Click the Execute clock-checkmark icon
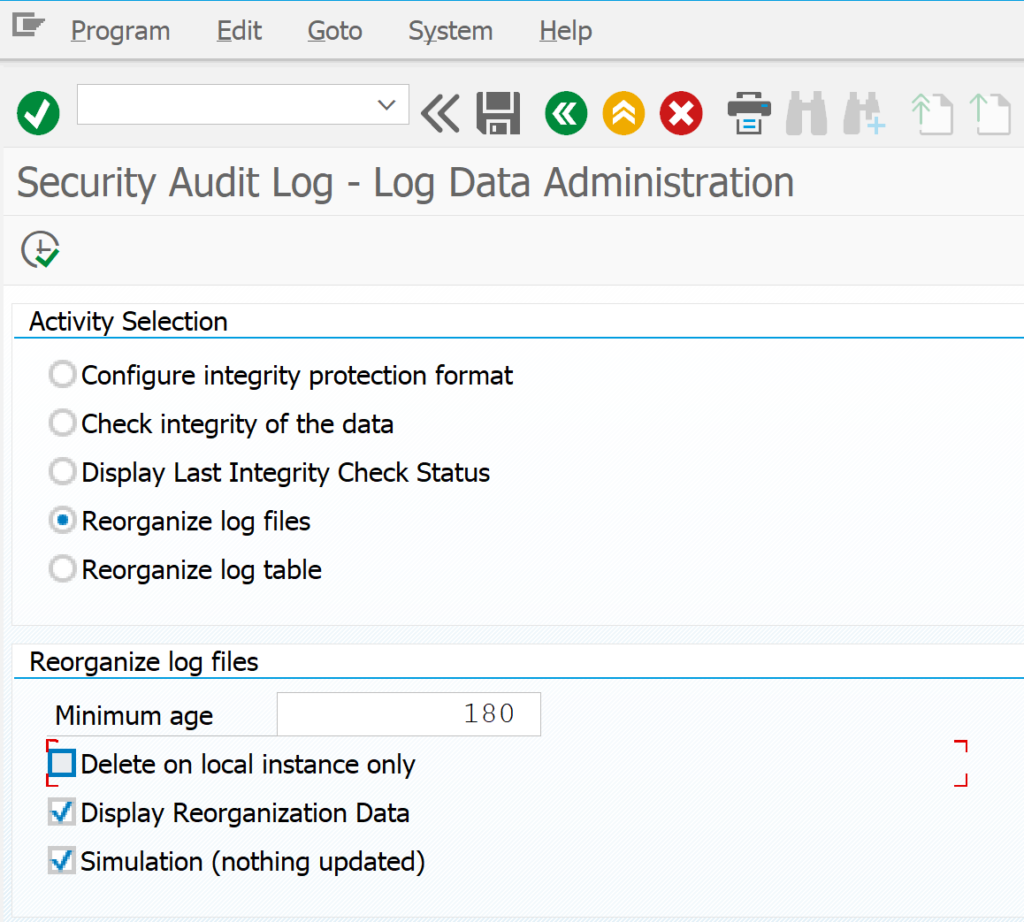This screenshot has width=1024, height=922. pos(40,249)
